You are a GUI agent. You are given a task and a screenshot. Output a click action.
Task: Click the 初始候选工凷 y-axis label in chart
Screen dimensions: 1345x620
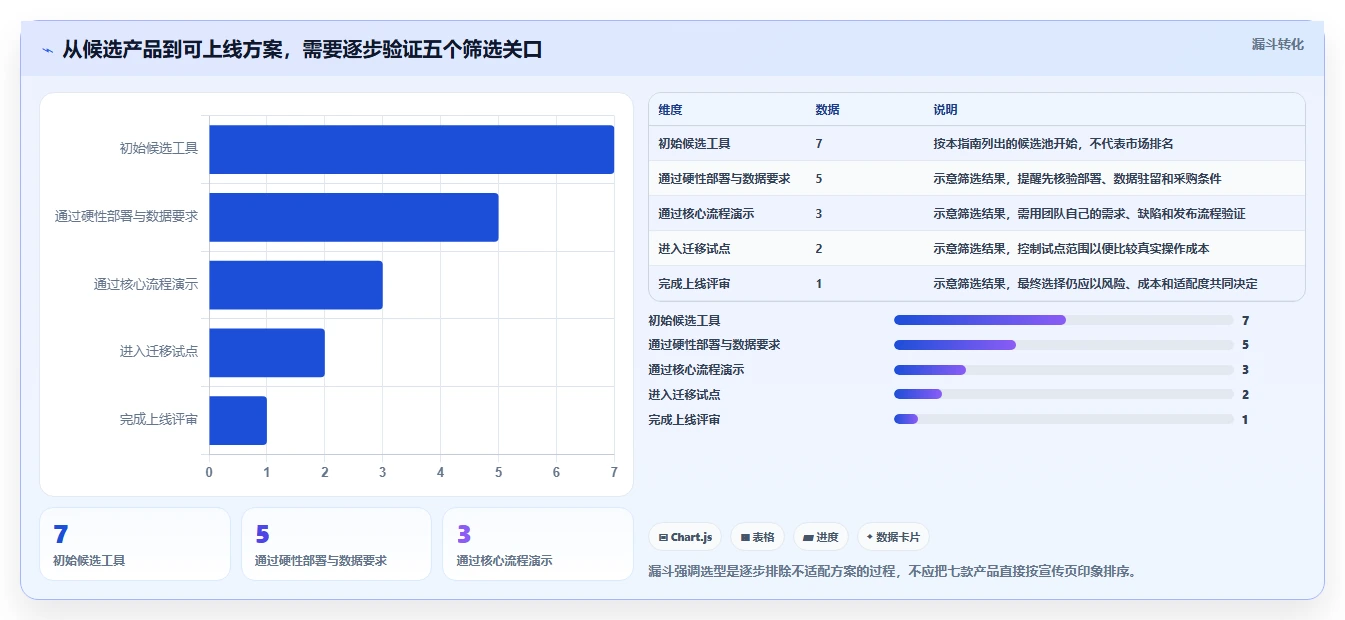(x=158, y=149)
